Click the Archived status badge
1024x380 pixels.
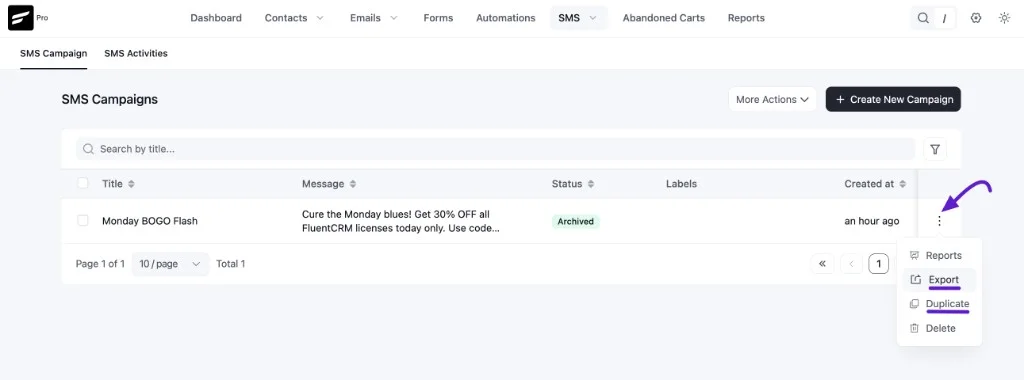575,221
